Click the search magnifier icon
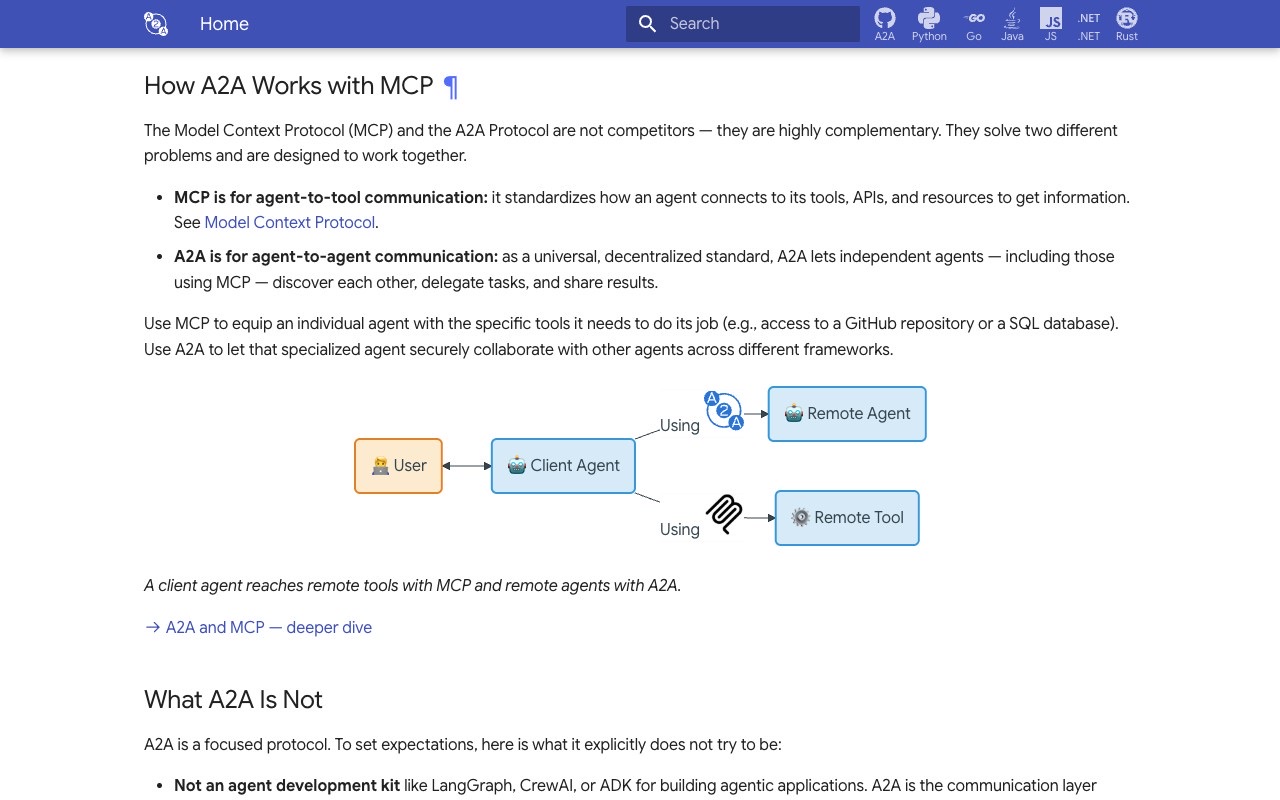The width and height of the screenshot is (1280, 800). click(x=648, y=24)
